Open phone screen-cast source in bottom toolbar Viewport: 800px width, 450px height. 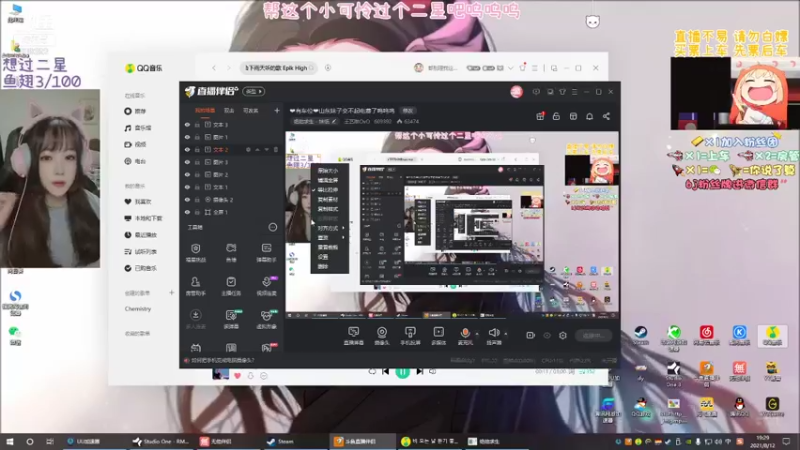tap(410, 336)
